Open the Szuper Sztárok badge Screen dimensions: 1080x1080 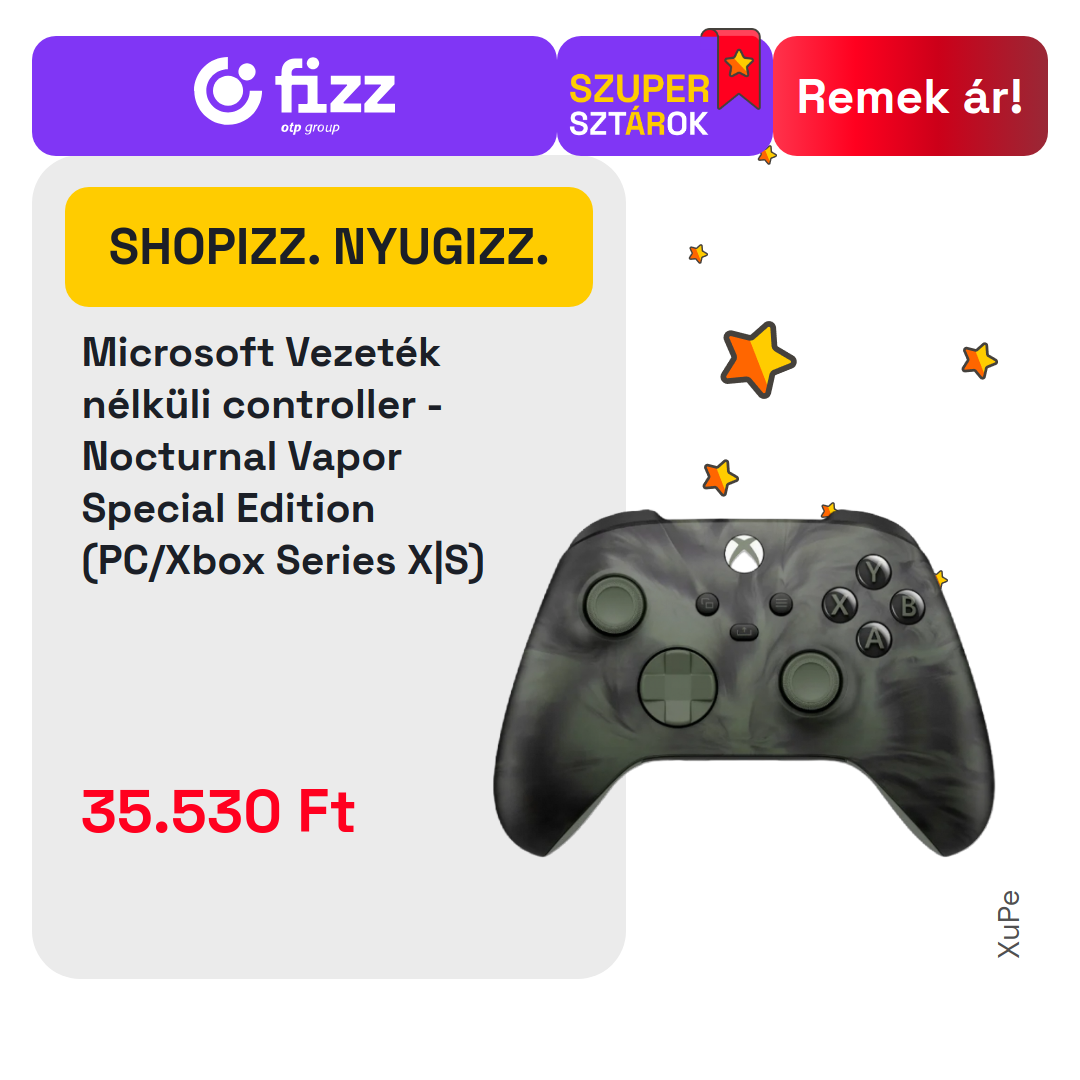pyautogui.click(x=665, y=96)
